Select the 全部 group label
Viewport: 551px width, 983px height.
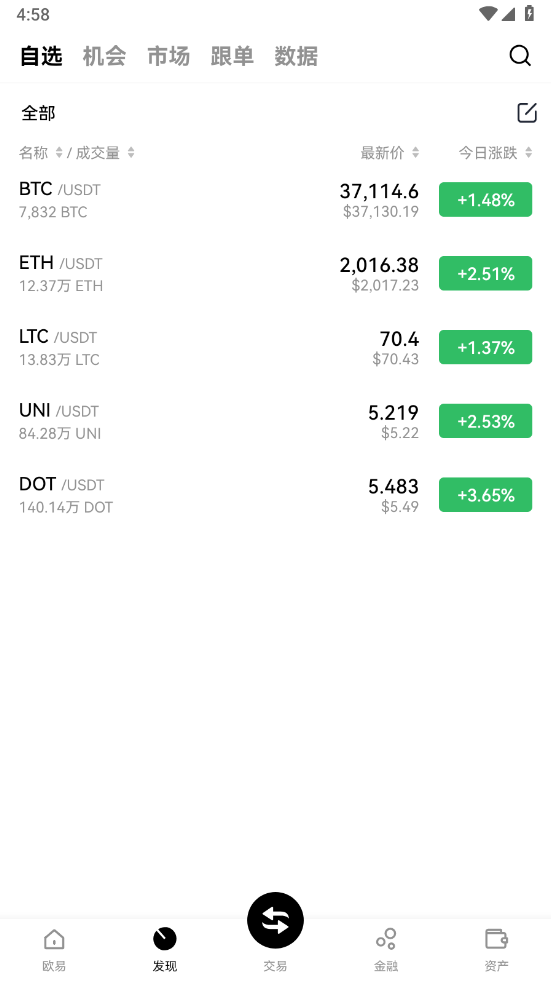[38, 113]
